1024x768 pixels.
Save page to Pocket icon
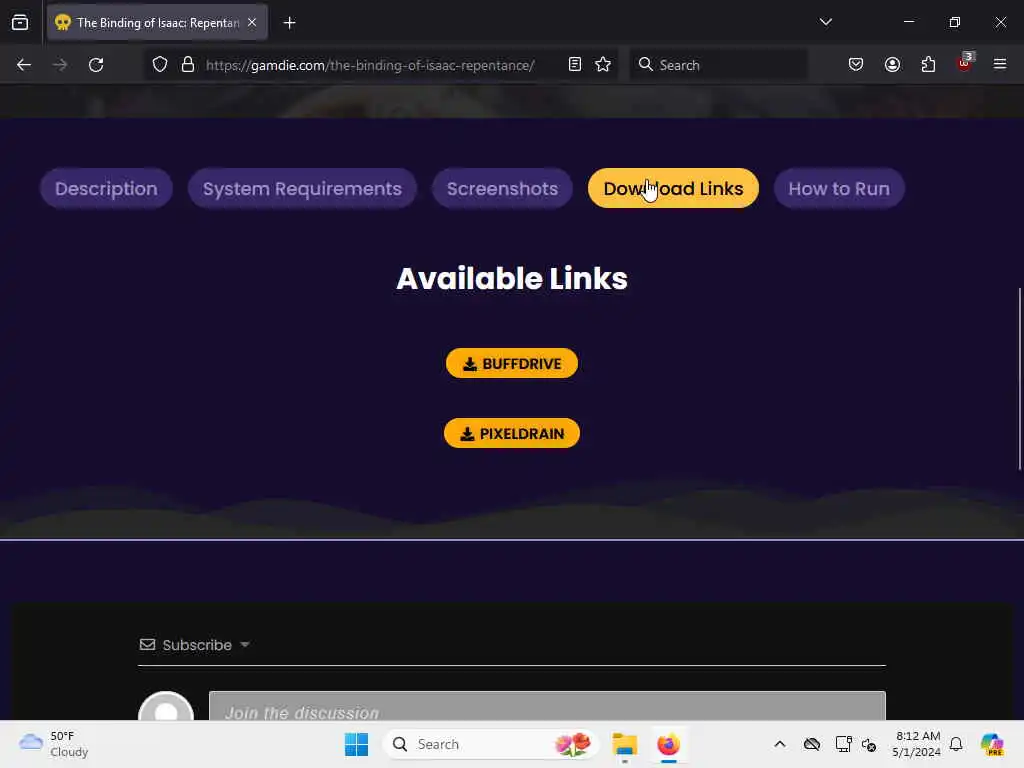[856, 65]
